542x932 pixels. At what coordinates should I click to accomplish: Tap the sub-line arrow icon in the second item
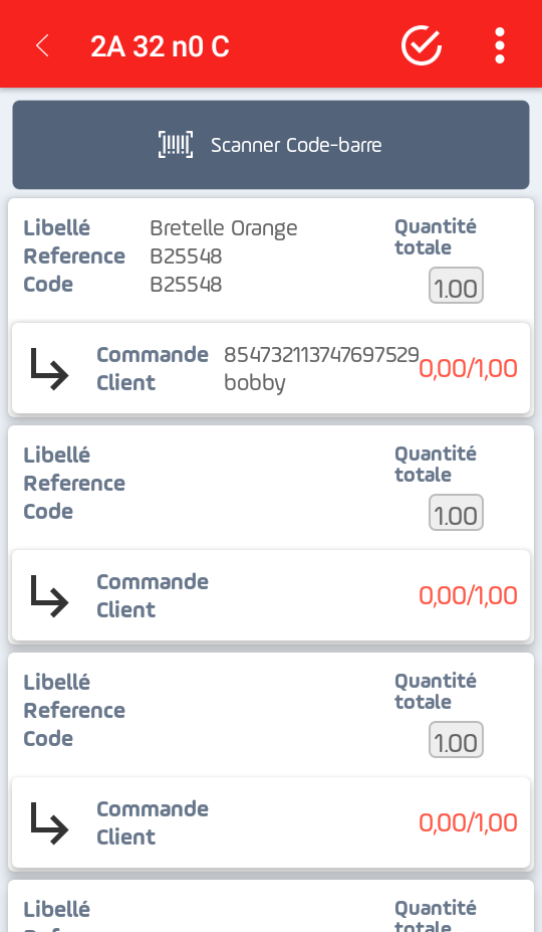(49, 596)
